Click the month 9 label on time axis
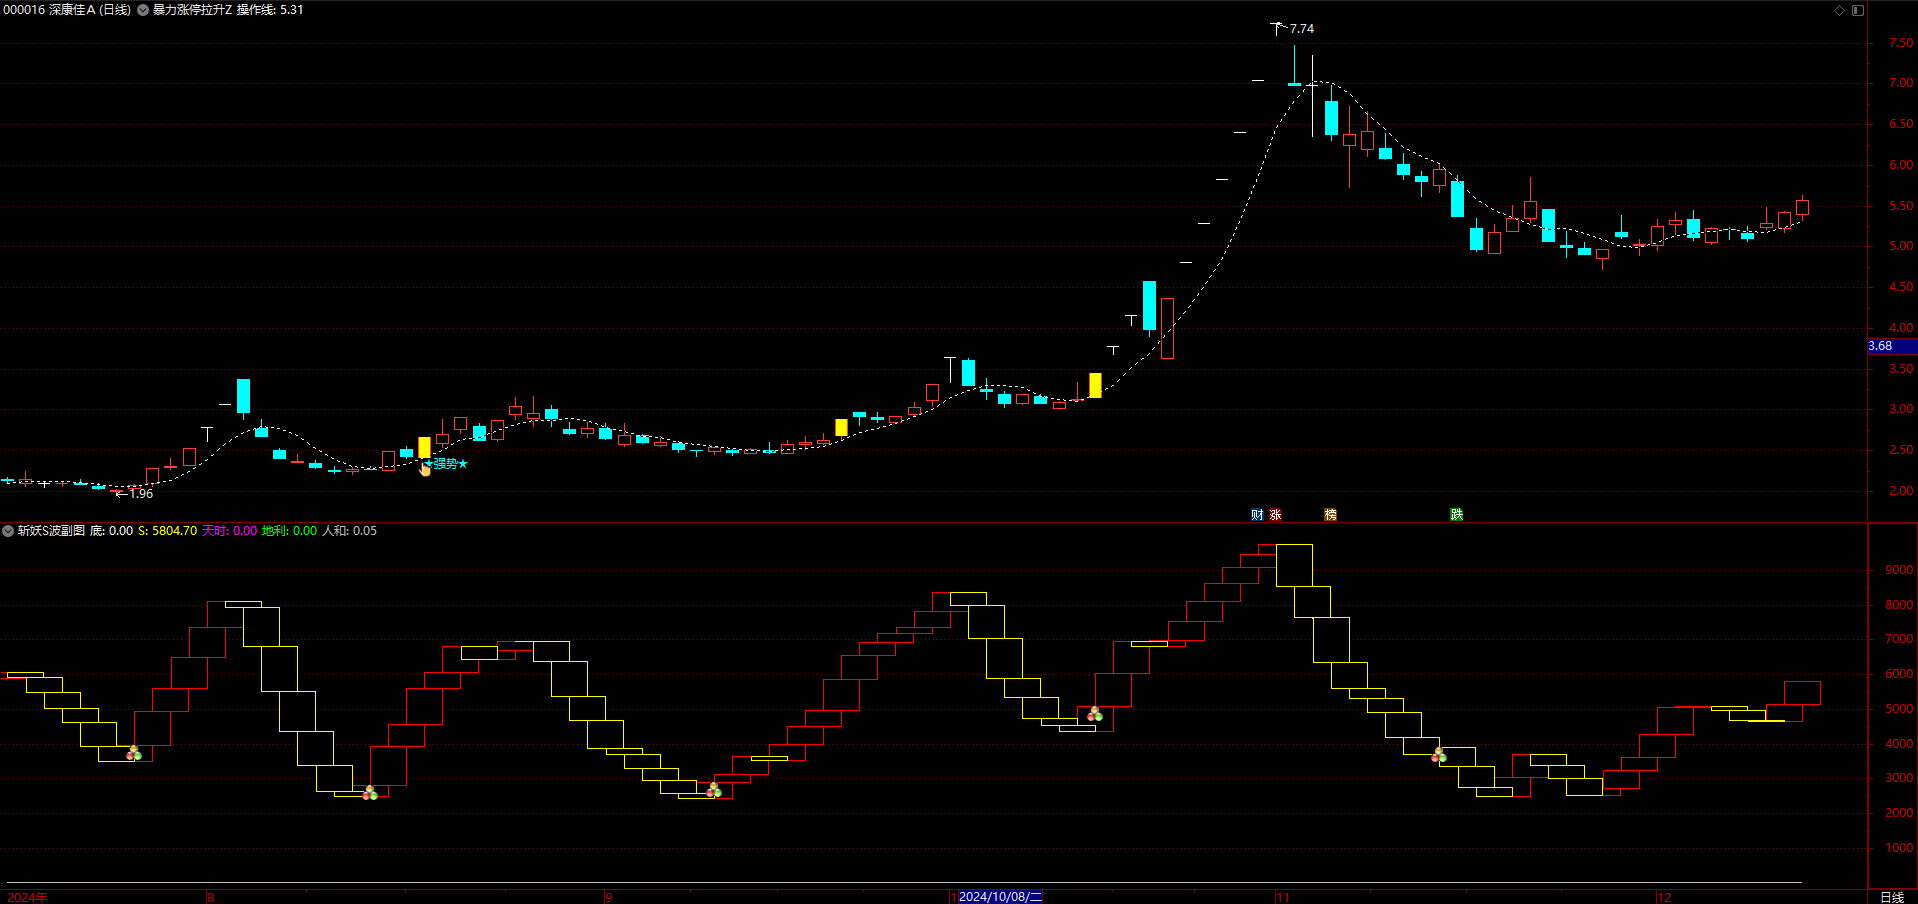Image resolution: width=1918 pixels, height=904 pixels. (608, 897)
